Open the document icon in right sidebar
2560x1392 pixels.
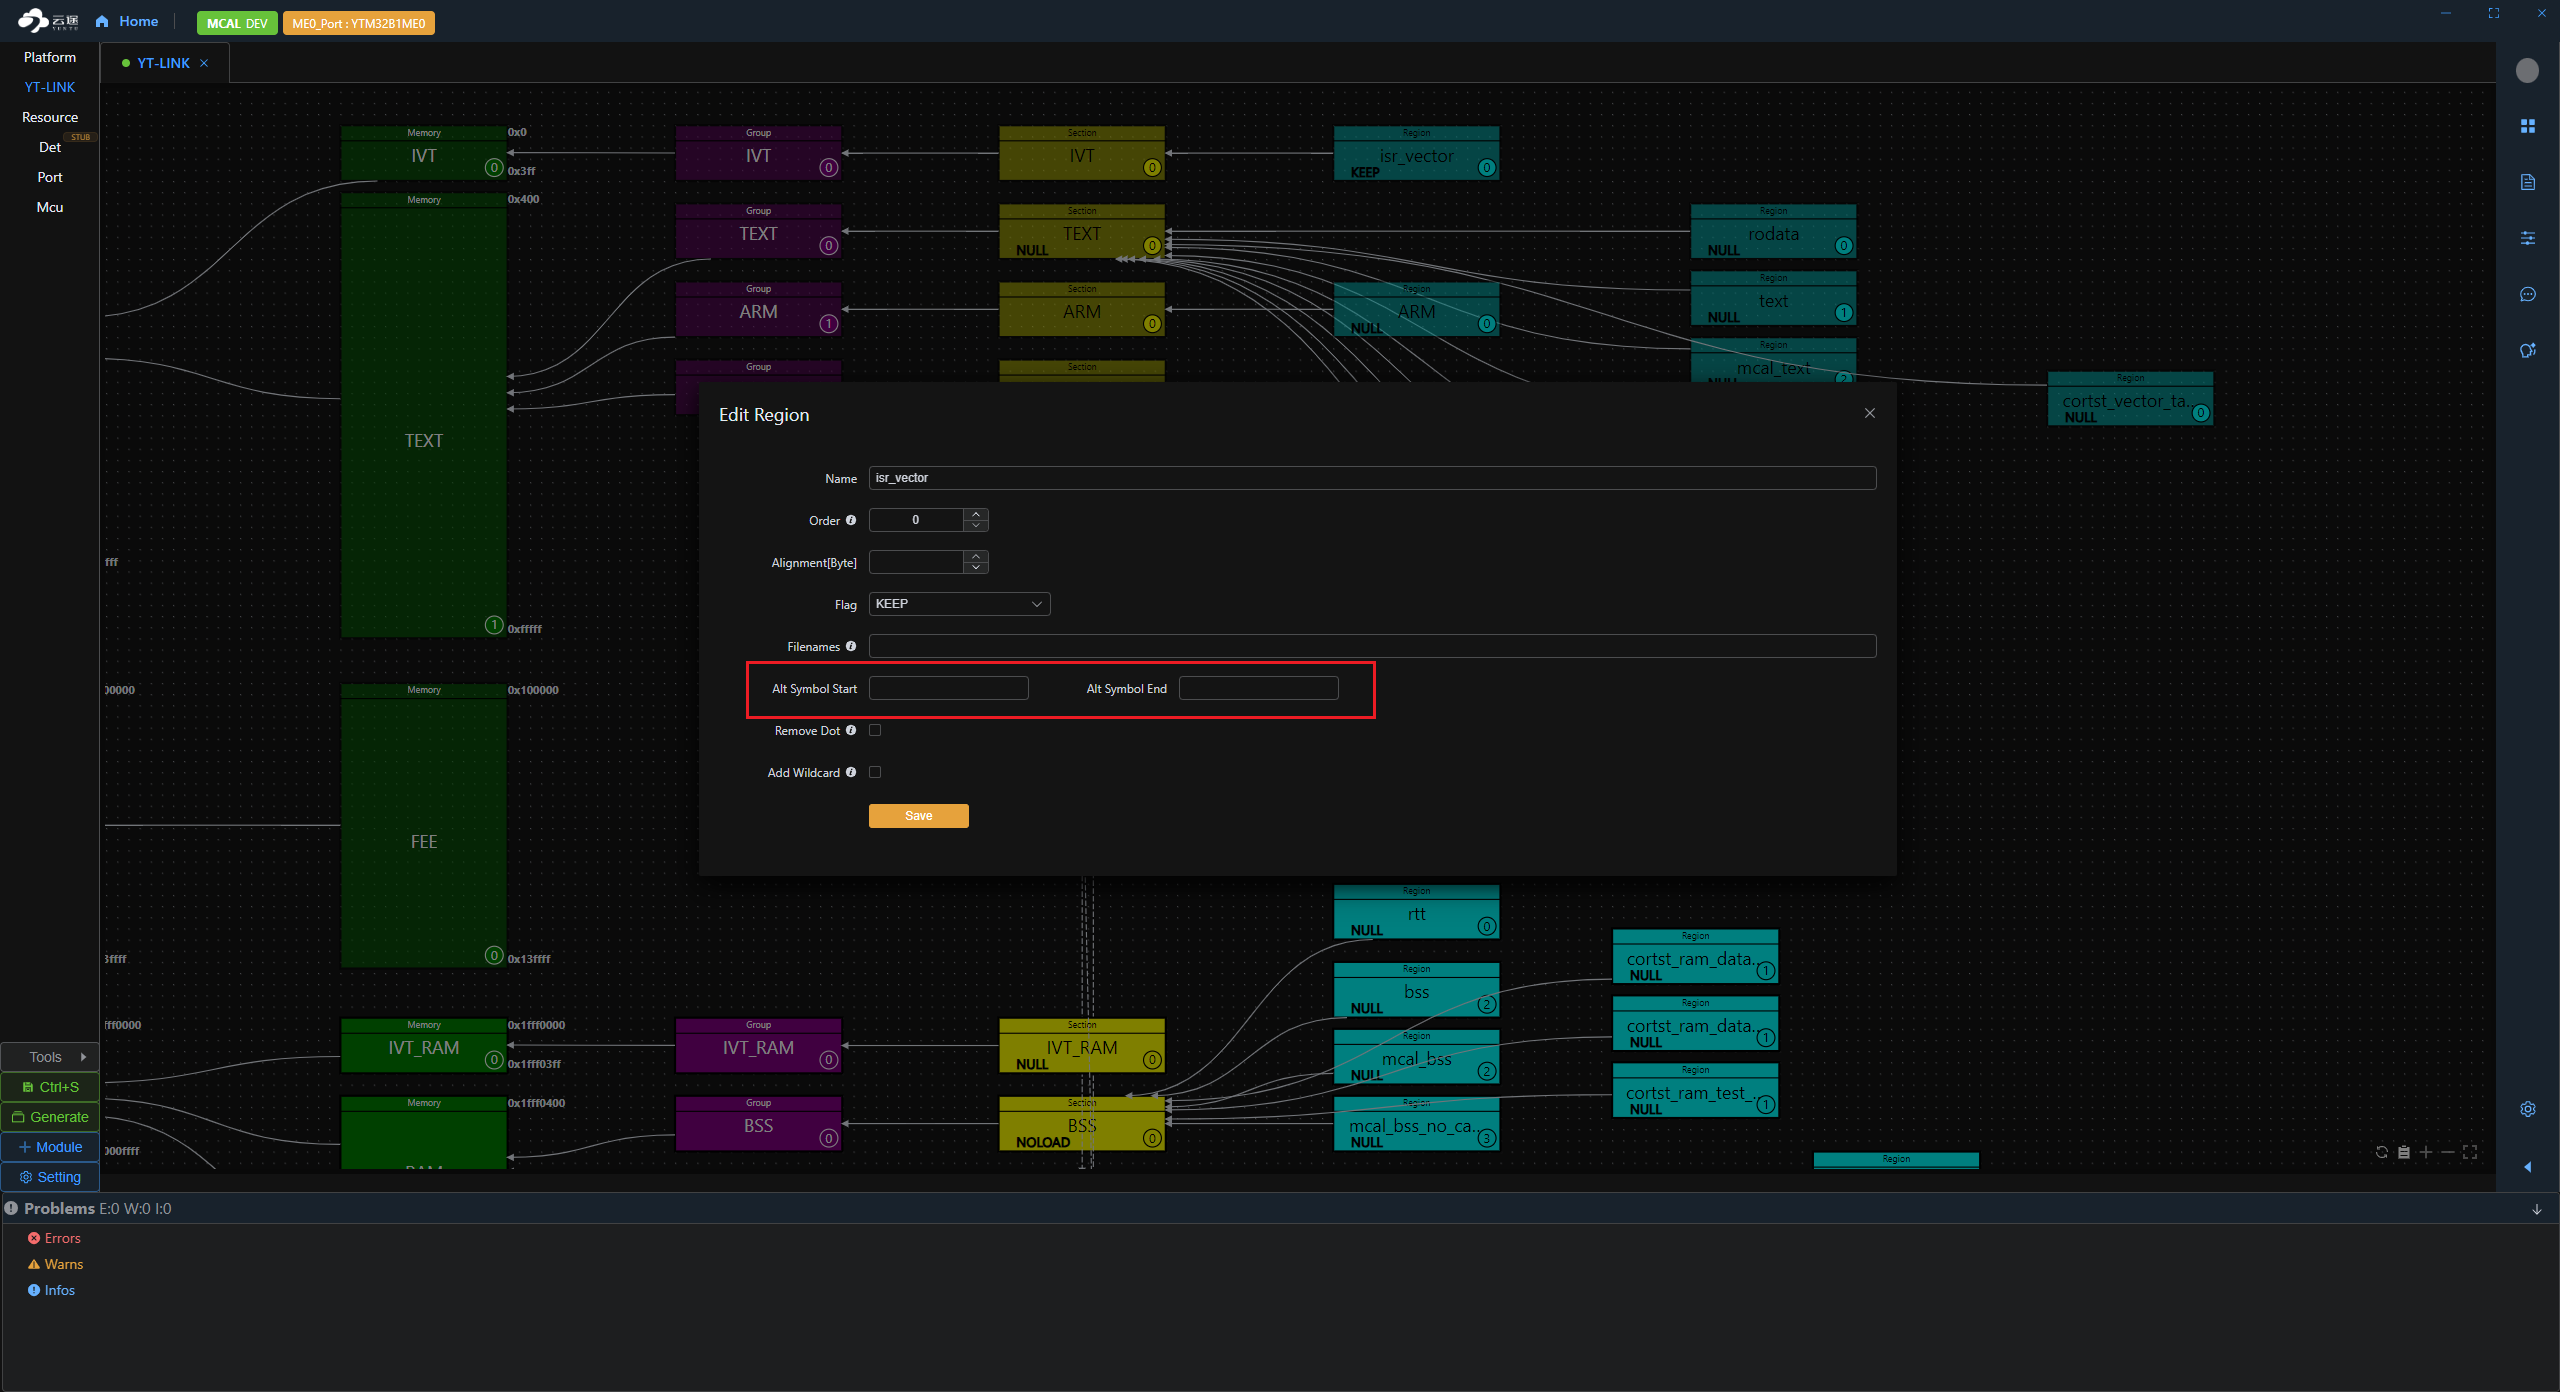pos(2527,182)
